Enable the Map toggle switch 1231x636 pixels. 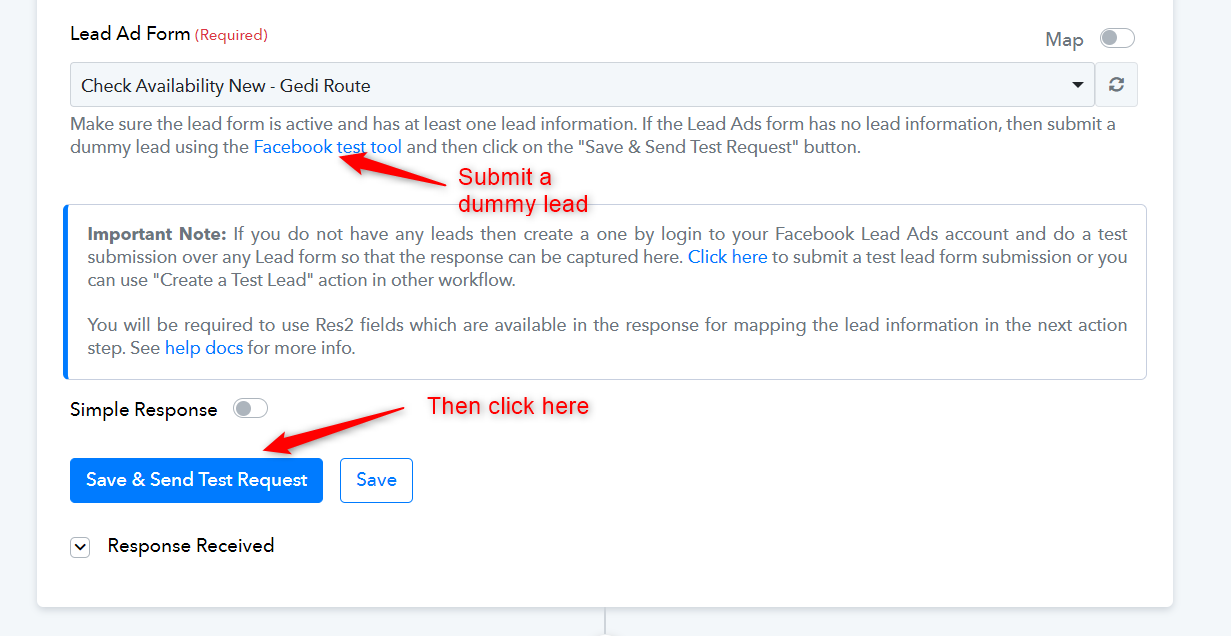[1117, 39]
